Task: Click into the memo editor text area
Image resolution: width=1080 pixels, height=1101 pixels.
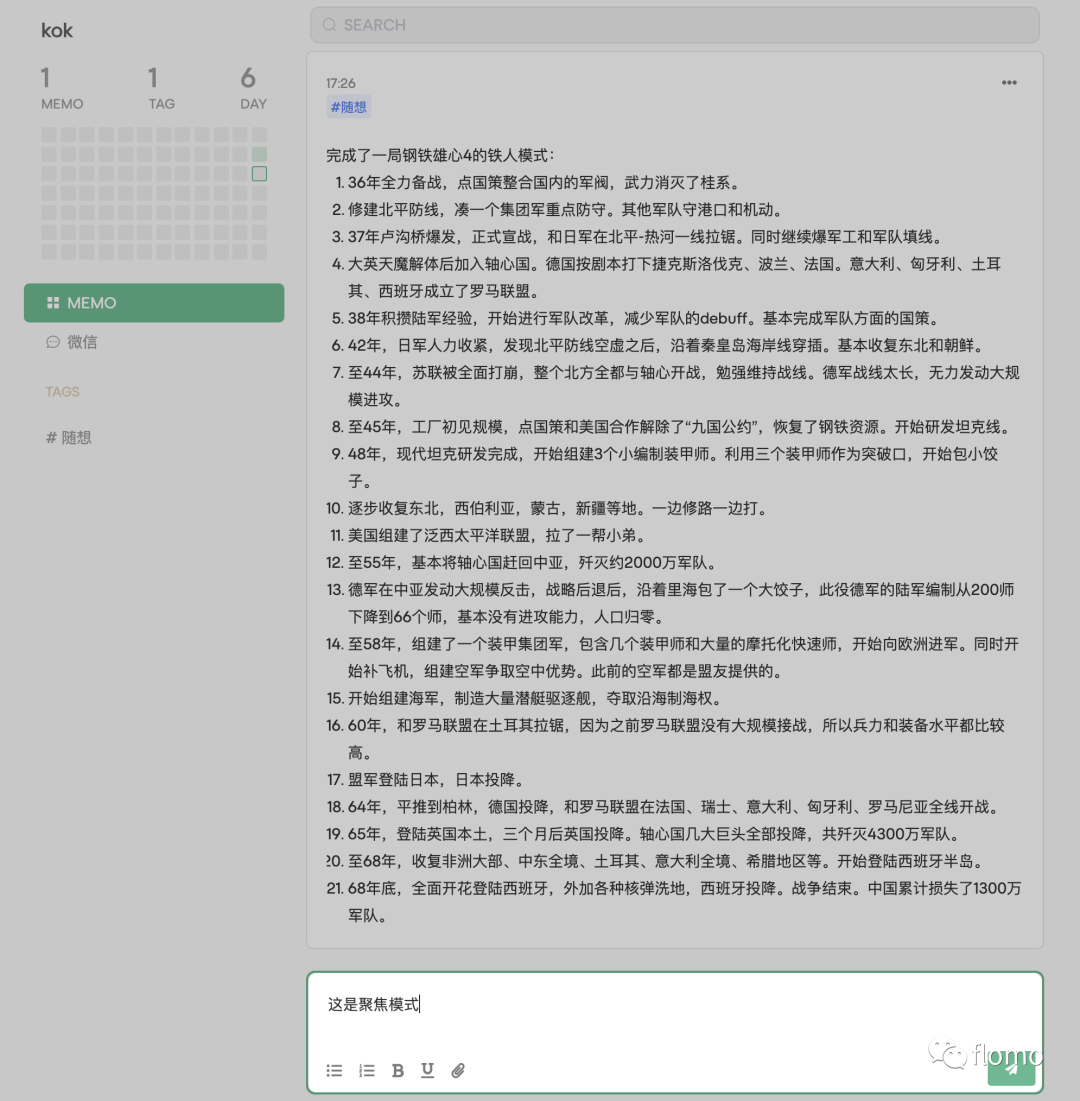Action: 675,1005
